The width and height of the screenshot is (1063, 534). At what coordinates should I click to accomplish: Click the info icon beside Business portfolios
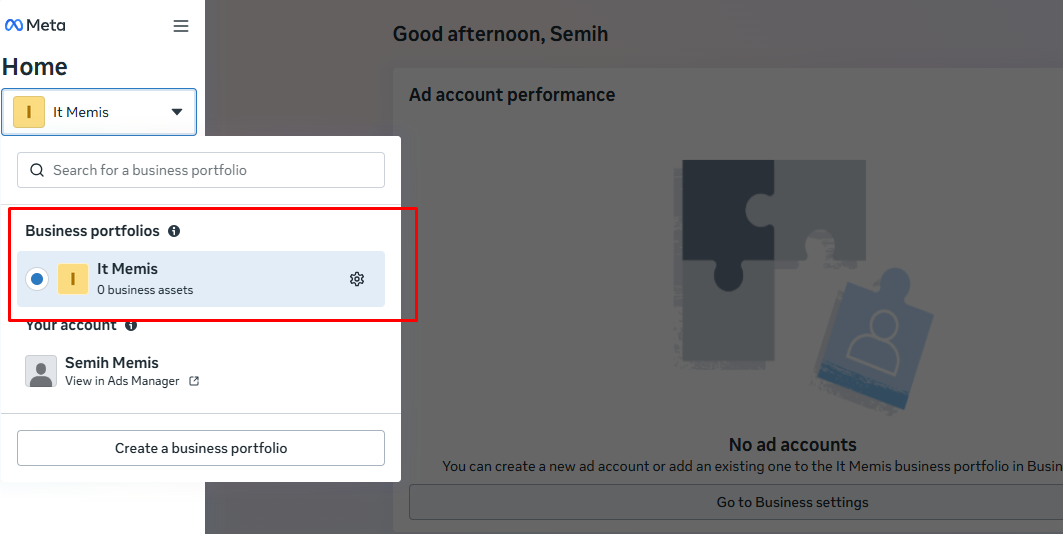point(174,231)
